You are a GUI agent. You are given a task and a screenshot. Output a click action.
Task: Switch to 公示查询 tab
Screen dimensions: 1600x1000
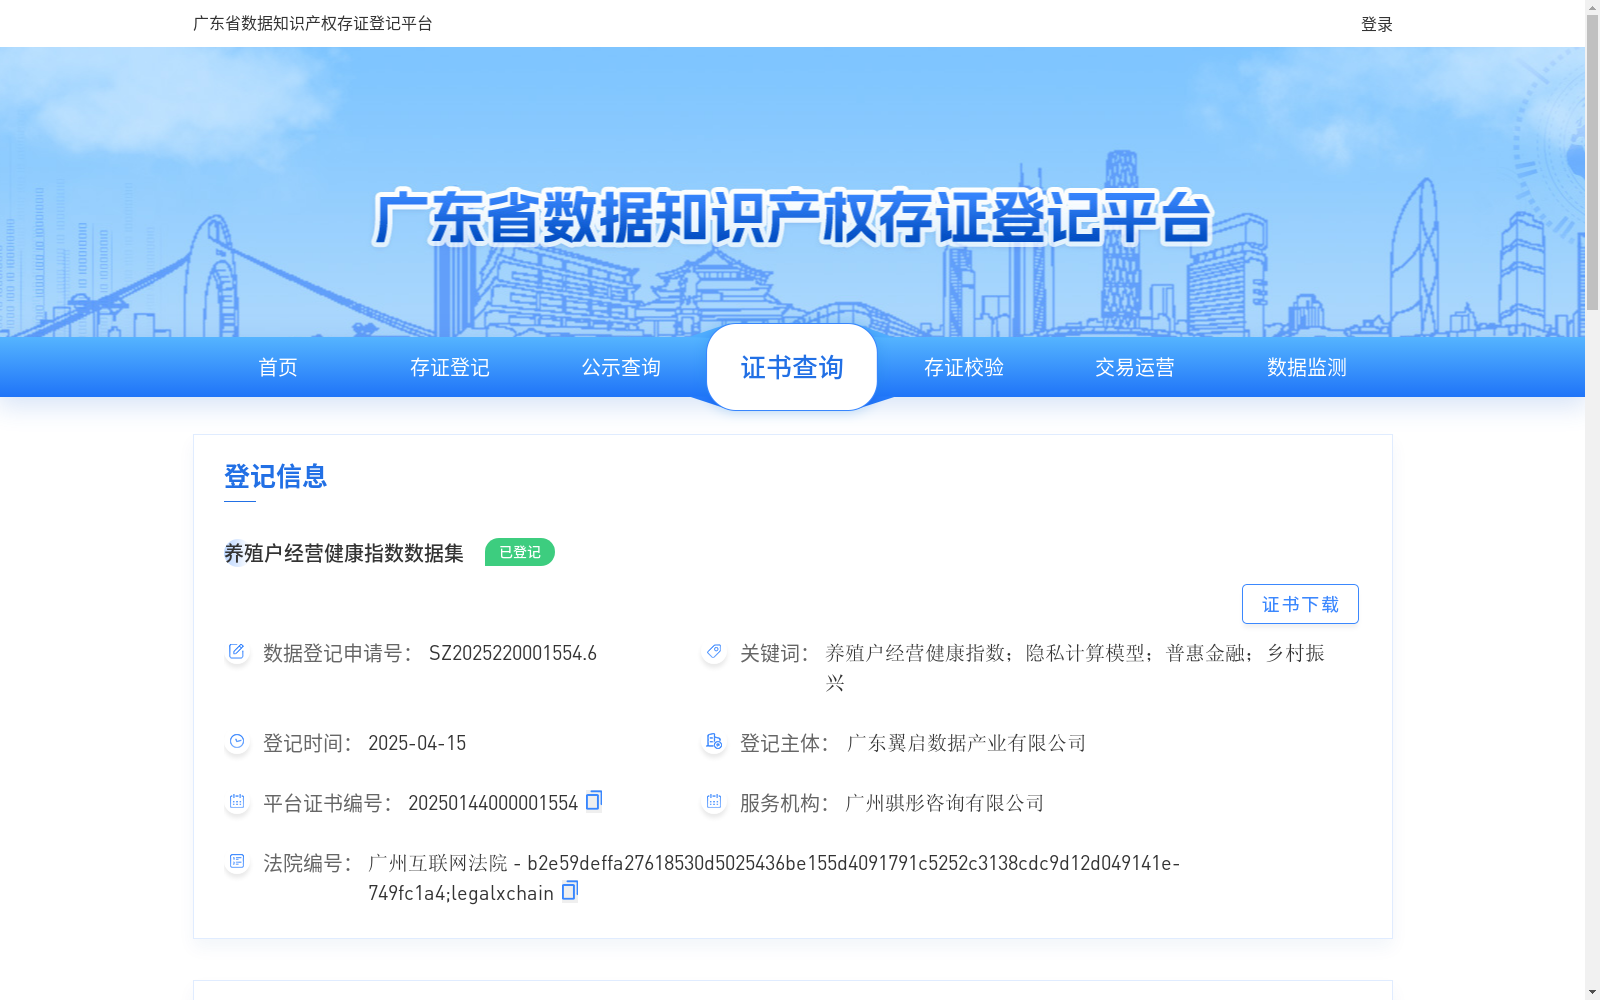pyautogui.click(x=621, y=367)
